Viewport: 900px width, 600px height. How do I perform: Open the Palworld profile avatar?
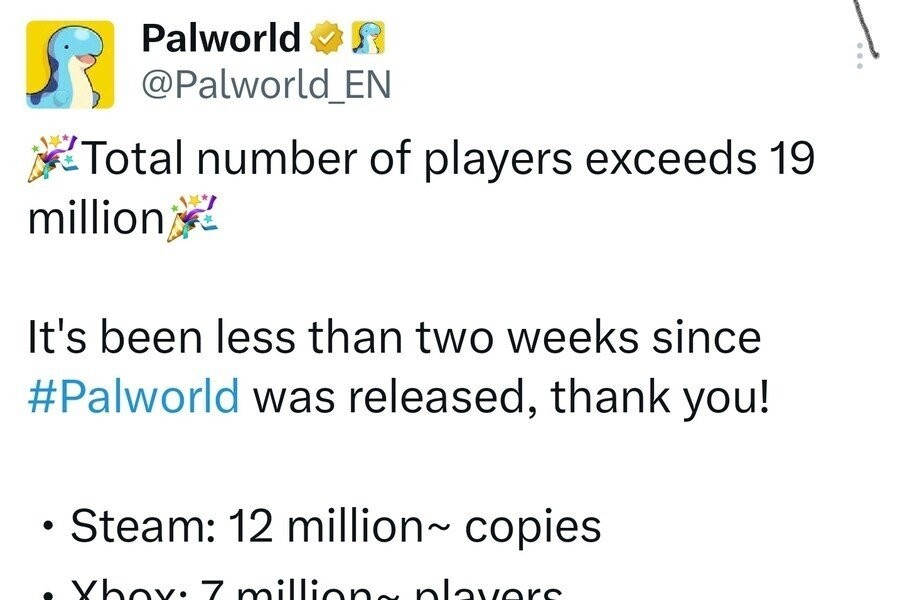tap(68, 64)
